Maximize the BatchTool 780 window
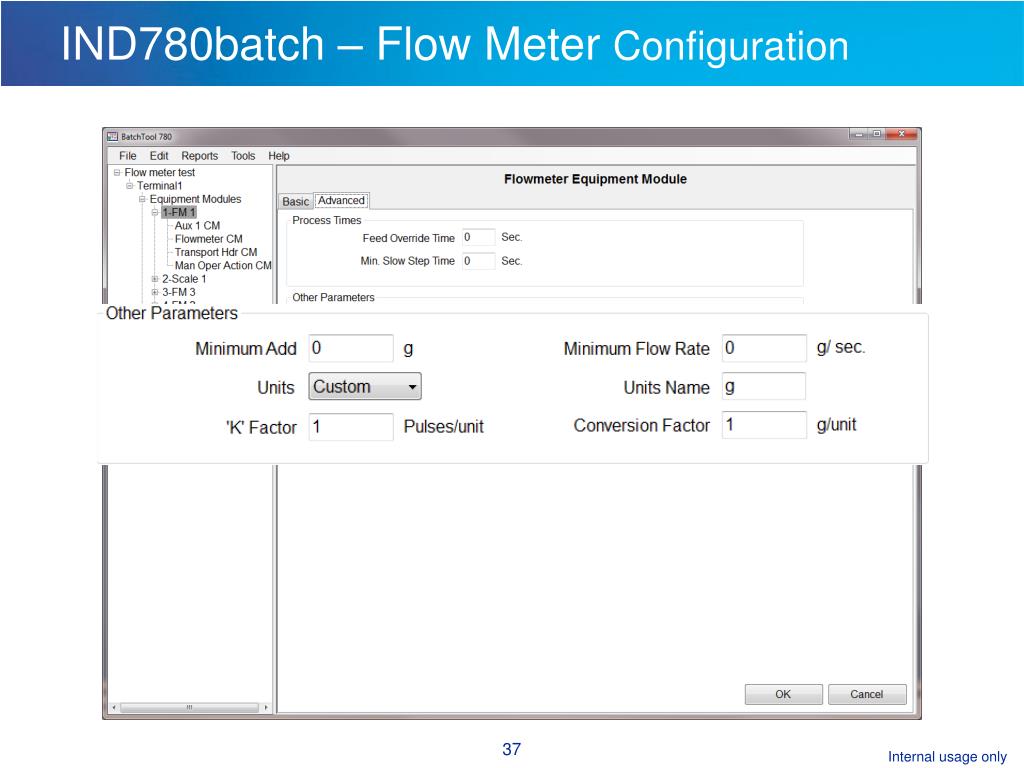Viewport: 1024px width, 768px height. pos(877,134)
